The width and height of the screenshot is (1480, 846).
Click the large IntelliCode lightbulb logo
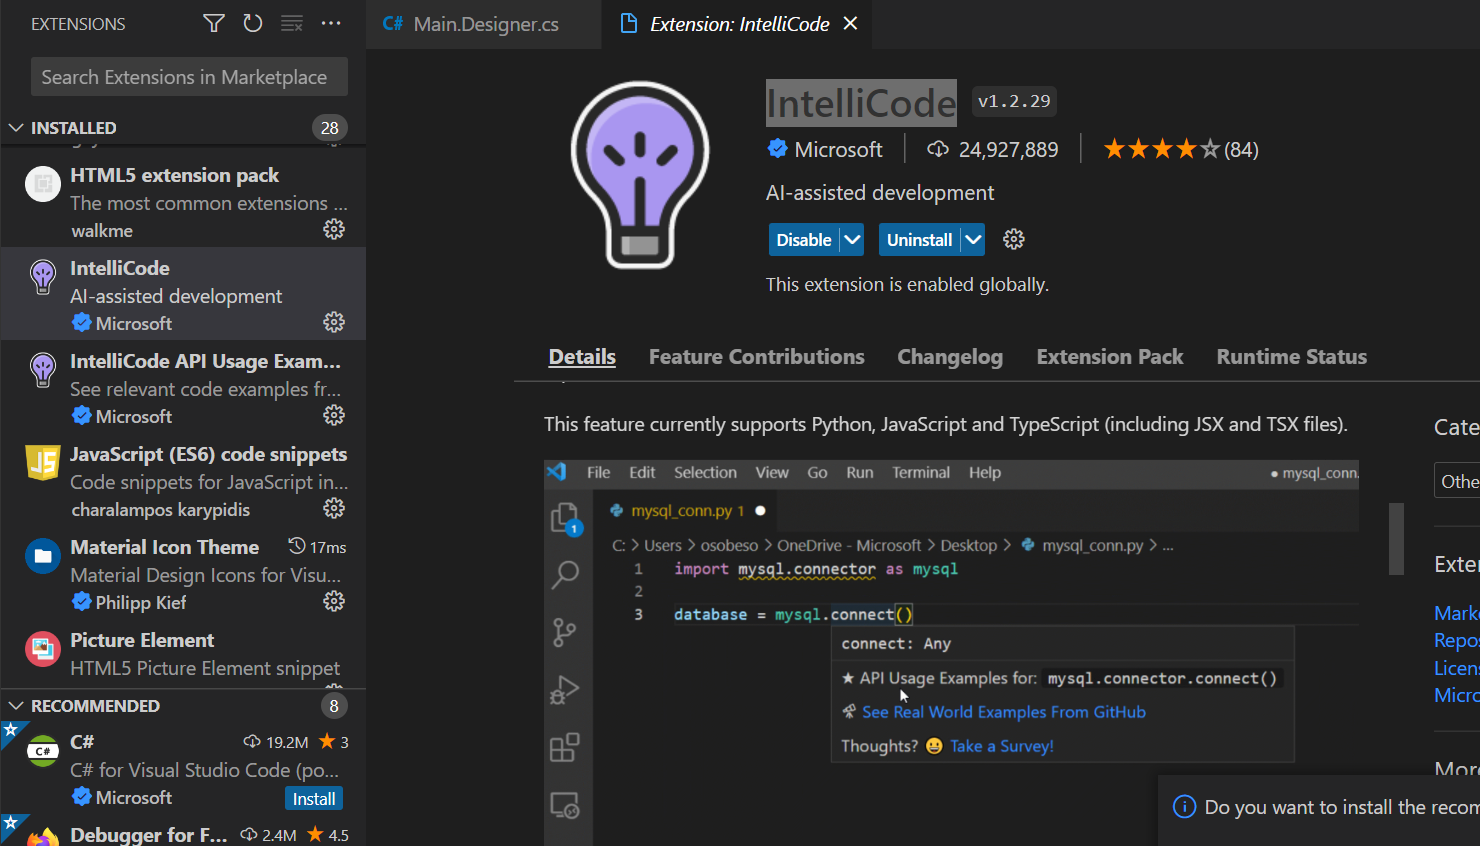[x=640, y=174]
